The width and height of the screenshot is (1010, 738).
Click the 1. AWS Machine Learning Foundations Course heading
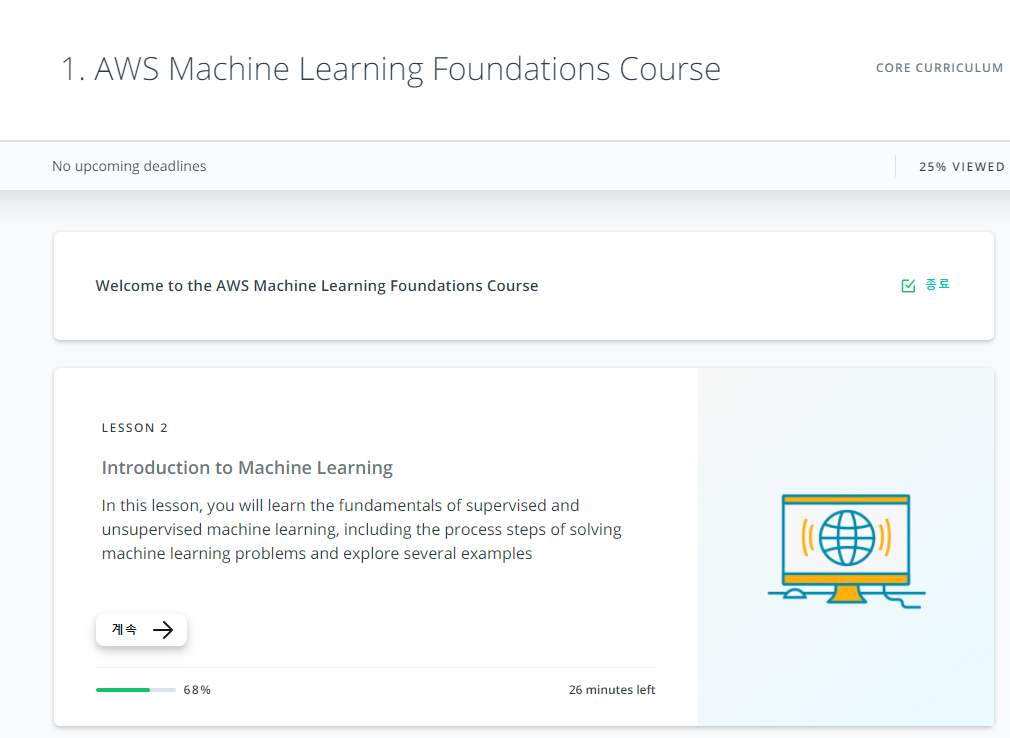[x=391, y=69]
